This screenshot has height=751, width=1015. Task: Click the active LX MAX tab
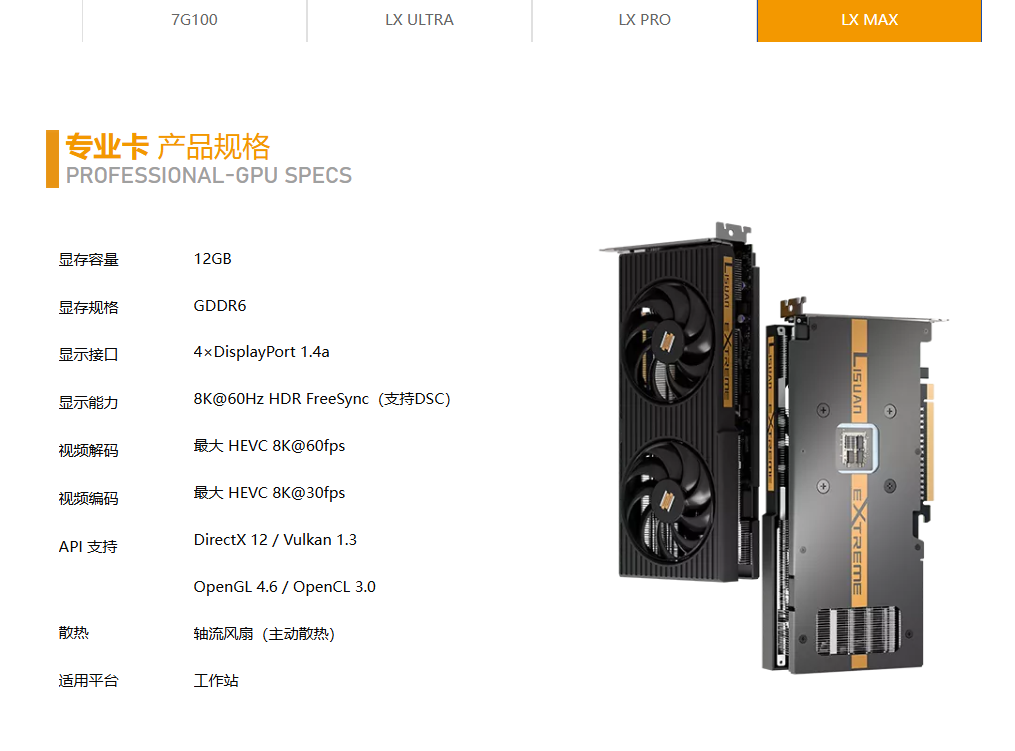(x=869, y=20)
